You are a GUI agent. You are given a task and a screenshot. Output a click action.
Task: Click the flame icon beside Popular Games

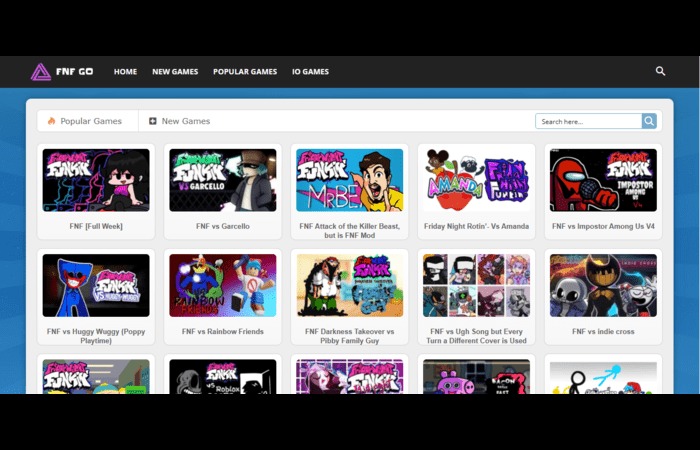[x=51, y=121]
